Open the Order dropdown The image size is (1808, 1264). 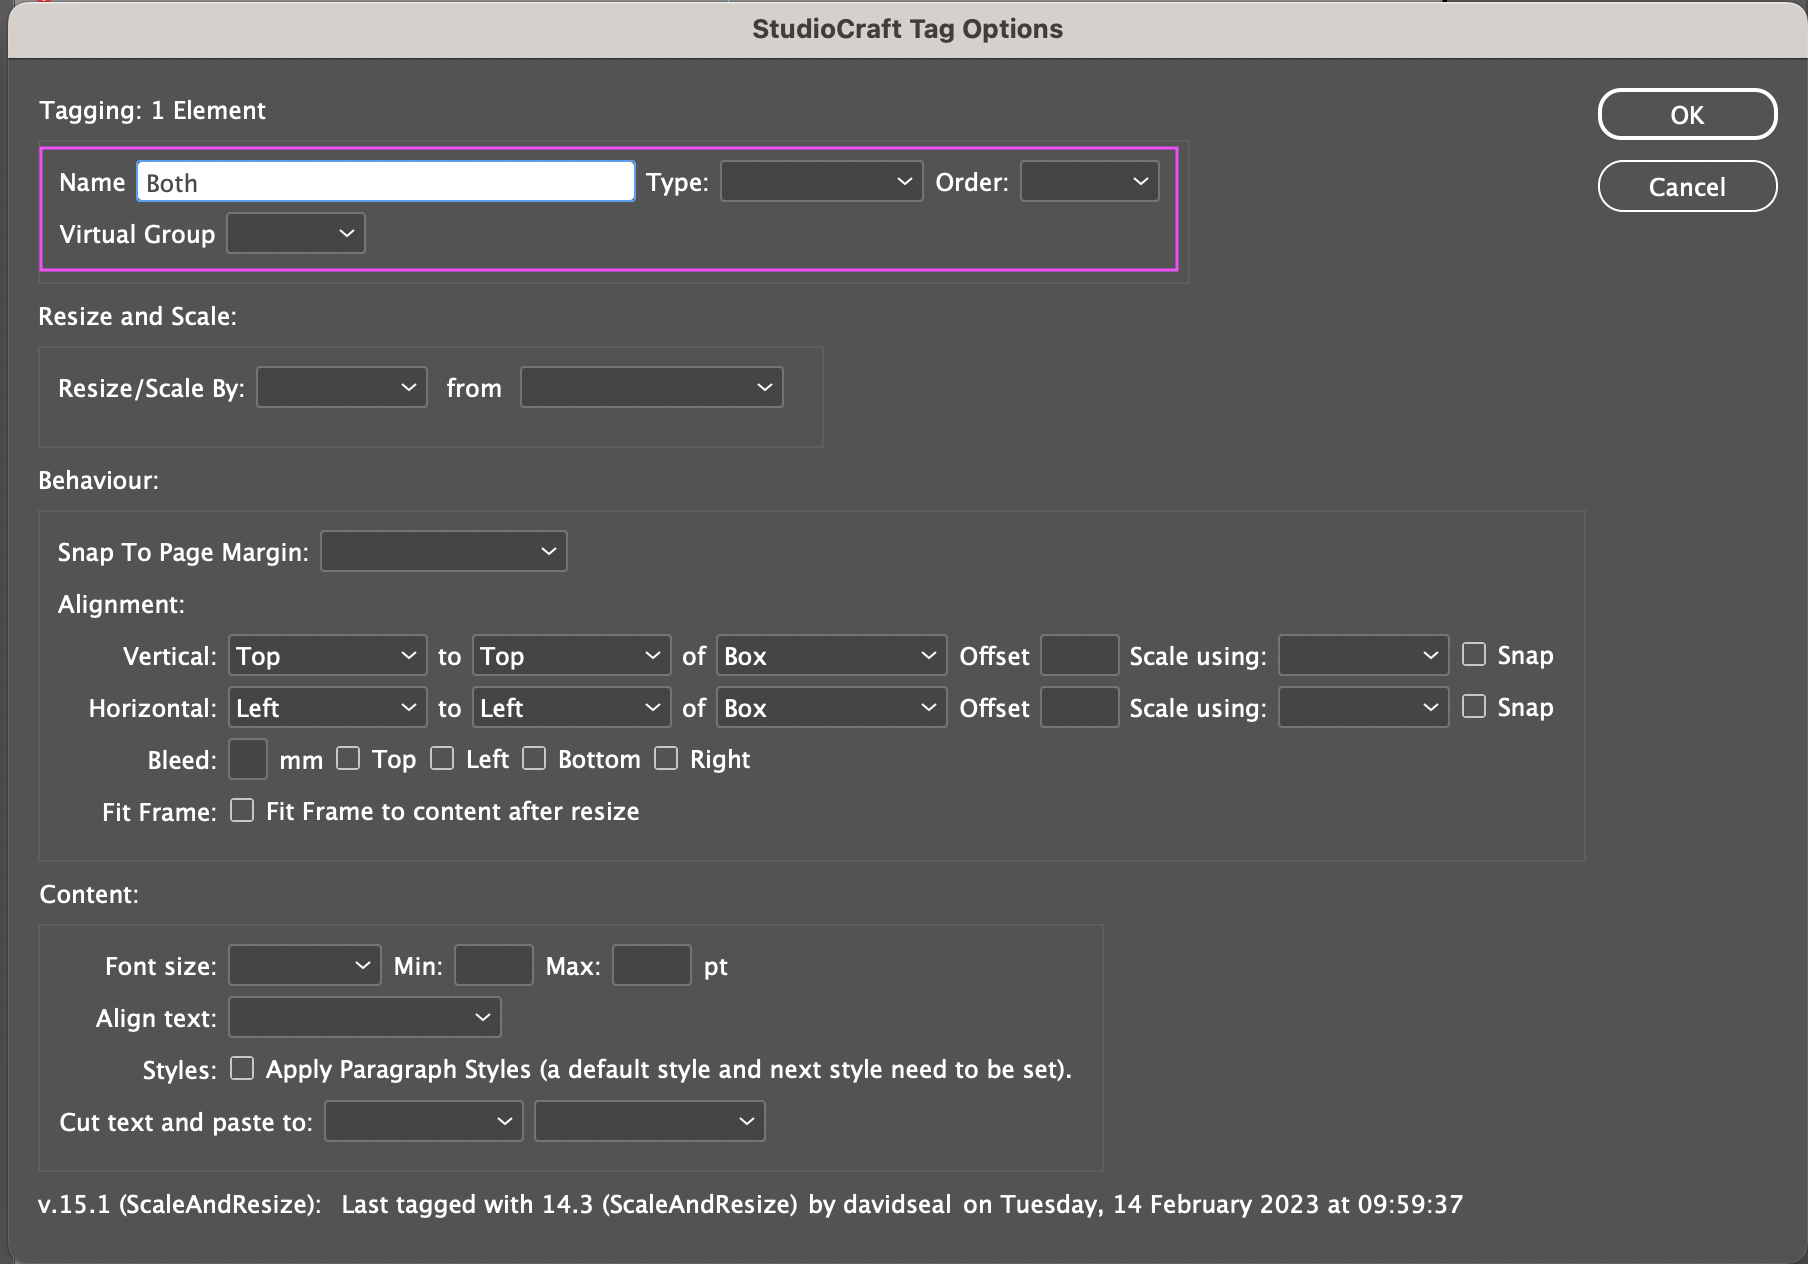tap(1089, 182)
